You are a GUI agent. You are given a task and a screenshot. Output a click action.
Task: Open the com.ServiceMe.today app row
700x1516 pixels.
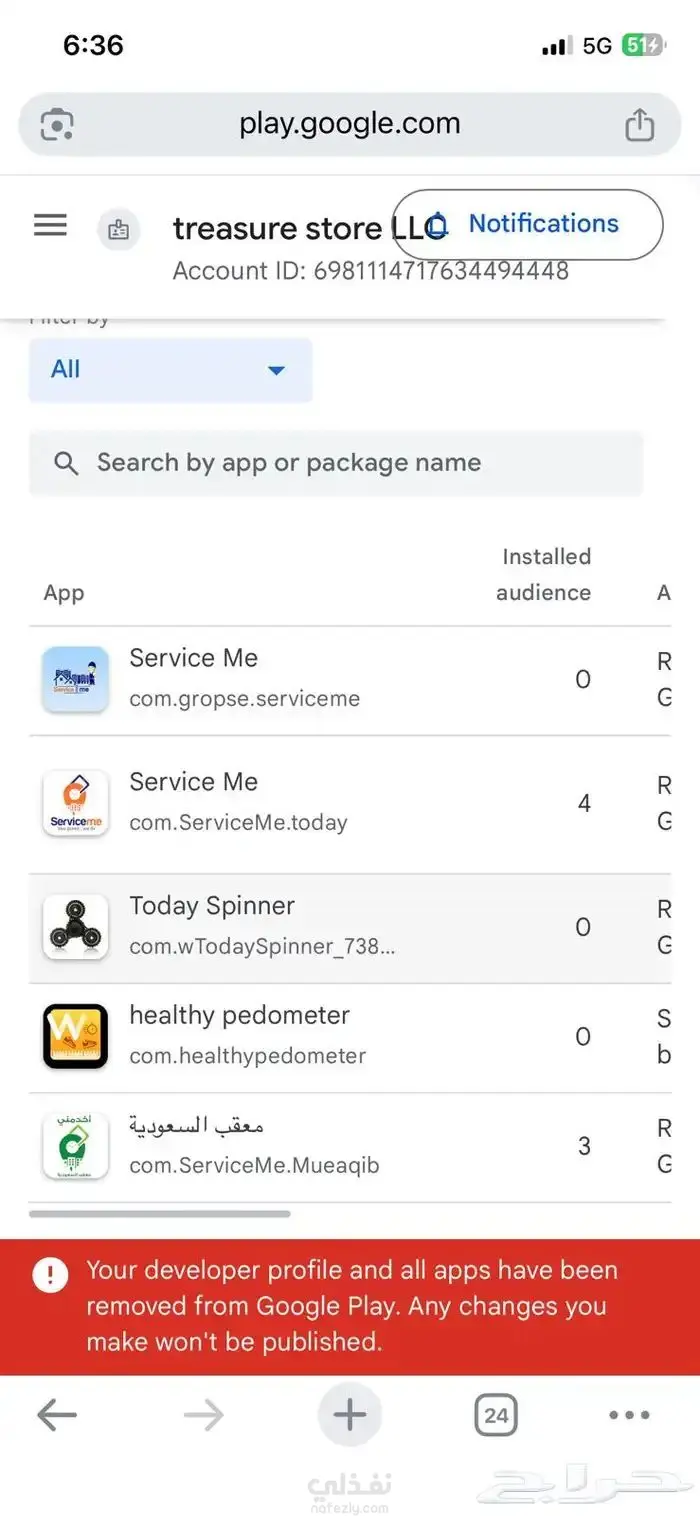[238, 803]
